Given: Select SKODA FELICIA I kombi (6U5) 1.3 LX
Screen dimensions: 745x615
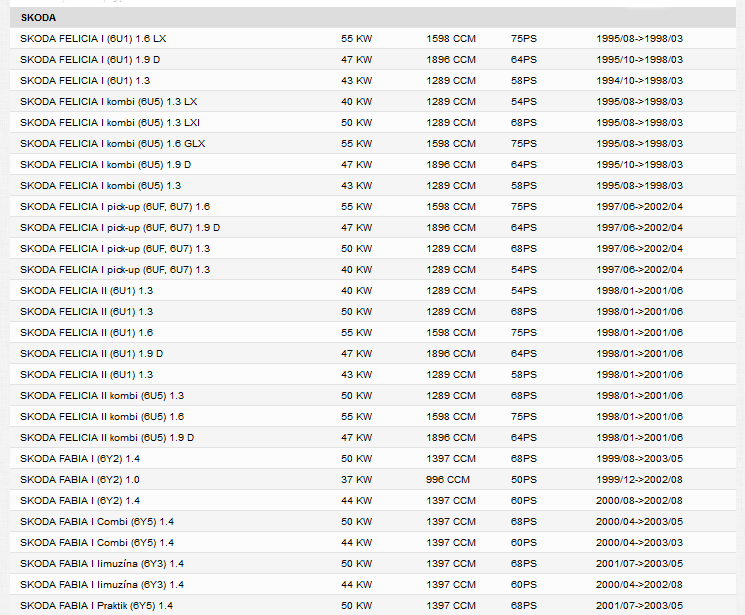Looking at the screenshot, I should point(108,102).
